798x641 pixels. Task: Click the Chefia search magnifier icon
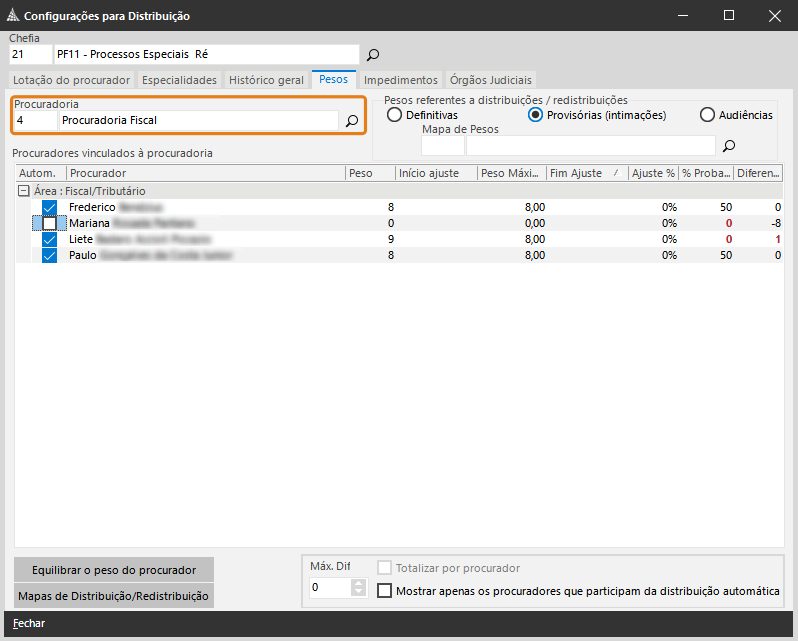pyautogui.click(x=373, y=55)
